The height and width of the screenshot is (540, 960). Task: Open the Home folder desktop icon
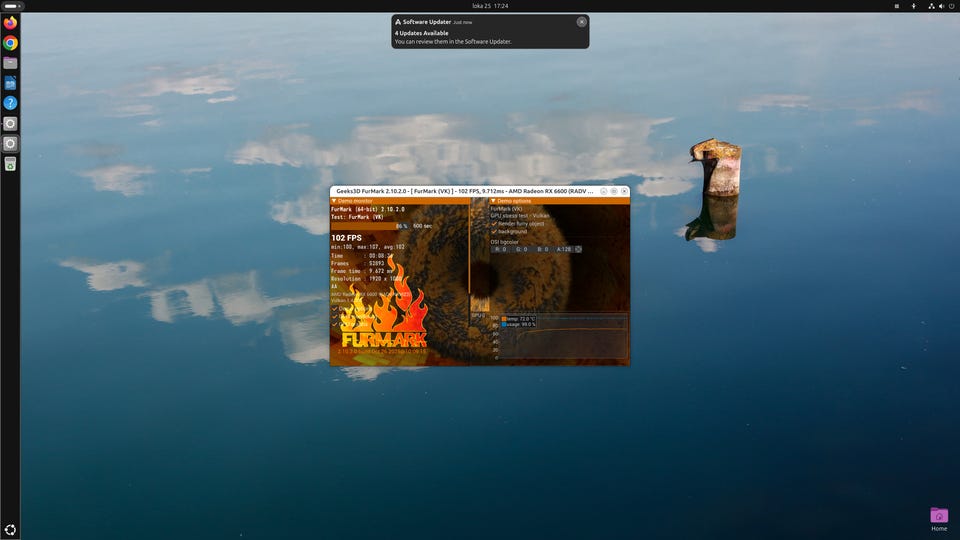939,519
